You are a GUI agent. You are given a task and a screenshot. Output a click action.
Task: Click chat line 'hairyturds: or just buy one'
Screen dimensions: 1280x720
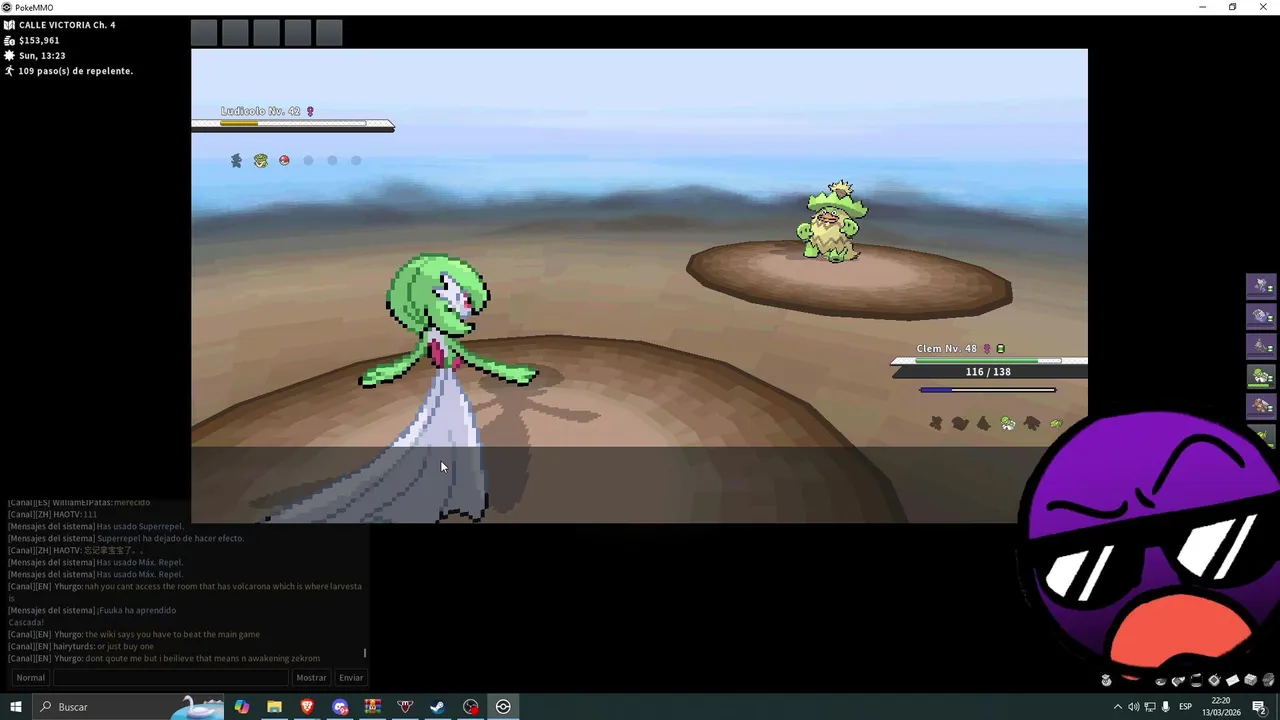[x=103, y=646]
